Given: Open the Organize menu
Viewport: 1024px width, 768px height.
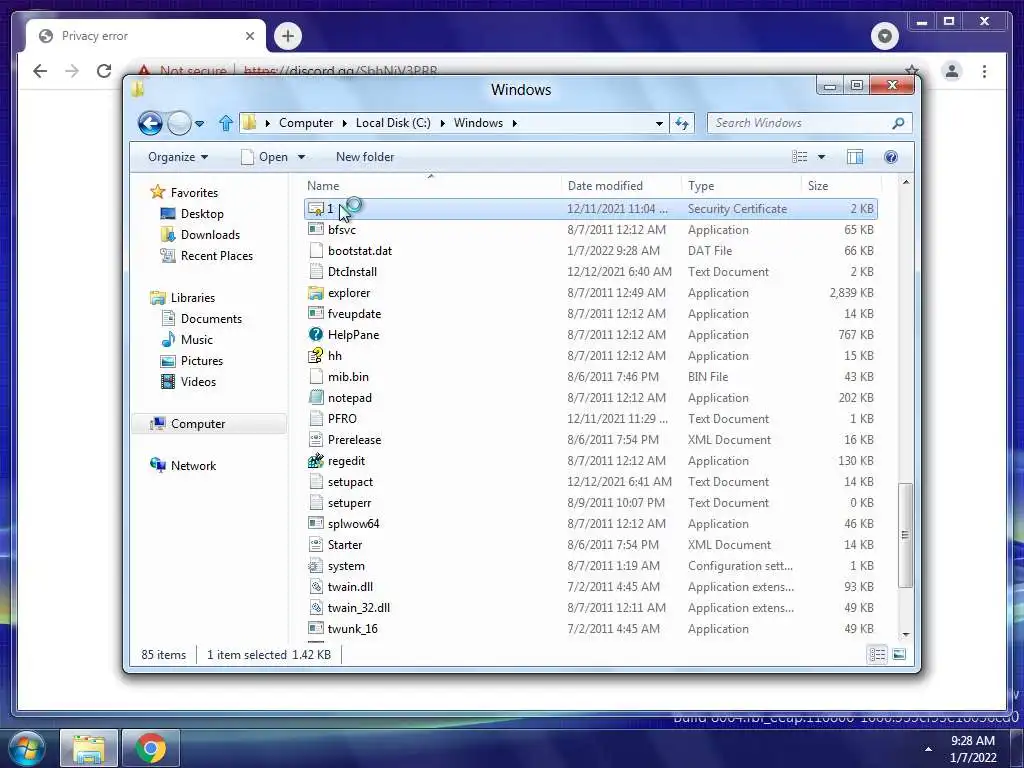Looking at the screenshot, I should (178, 157).
